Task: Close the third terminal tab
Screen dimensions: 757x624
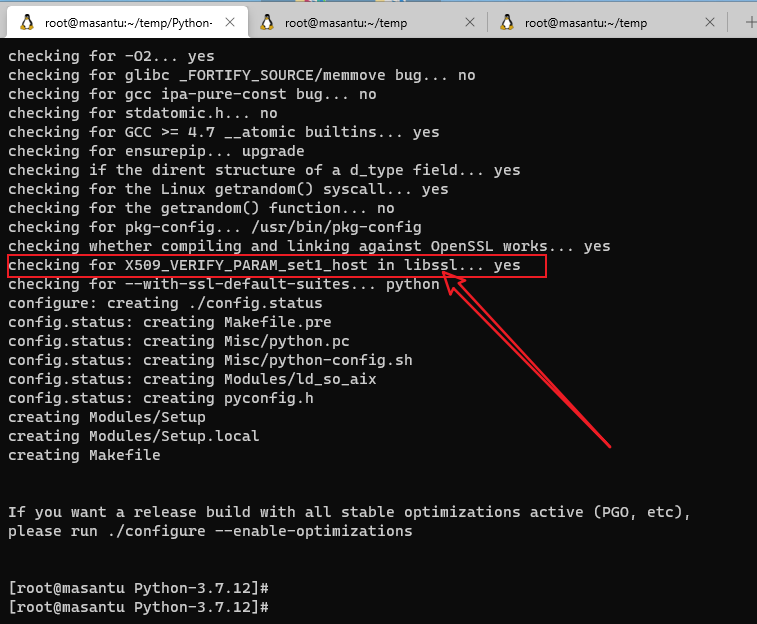Action: pos(710,22)
